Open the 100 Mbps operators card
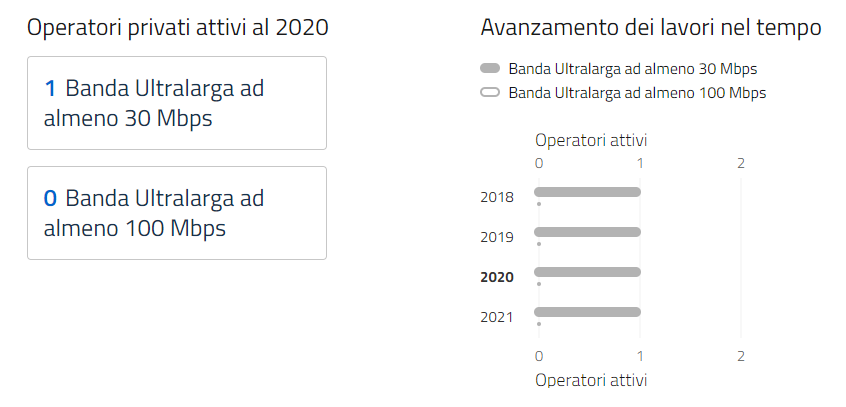Viewport: 846px width, 407px height. tap(177, 213)
